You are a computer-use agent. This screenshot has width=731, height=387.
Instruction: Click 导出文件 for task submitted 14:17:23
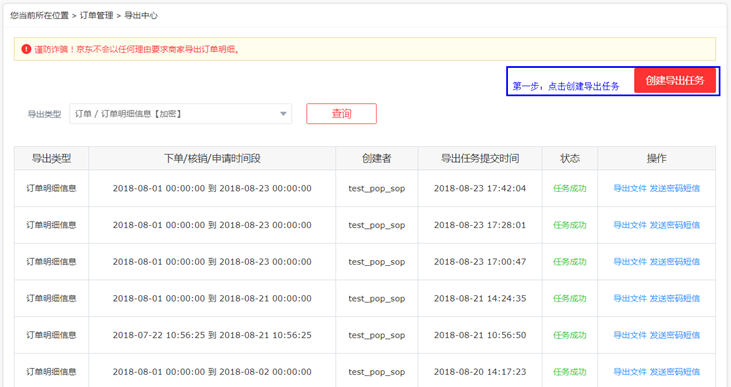pos(630,372)
